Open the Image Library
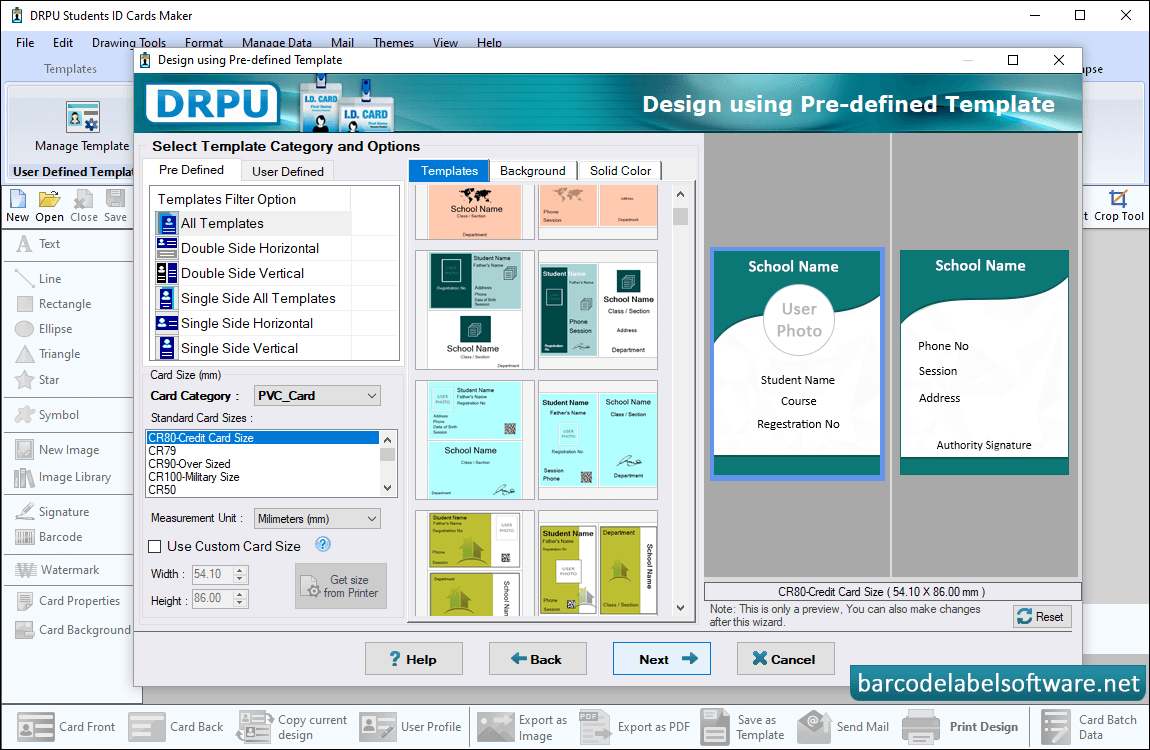The height and width of the screenshot is (750, 1150). [x=63, y=477]
